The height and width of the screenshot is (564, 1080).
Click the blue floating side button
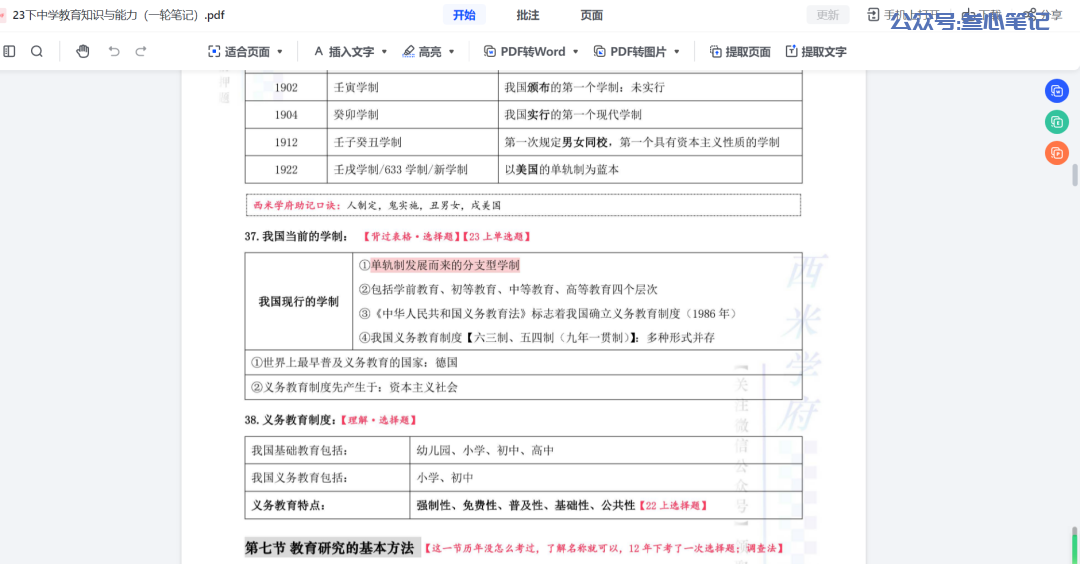[x=1057, y=91]
